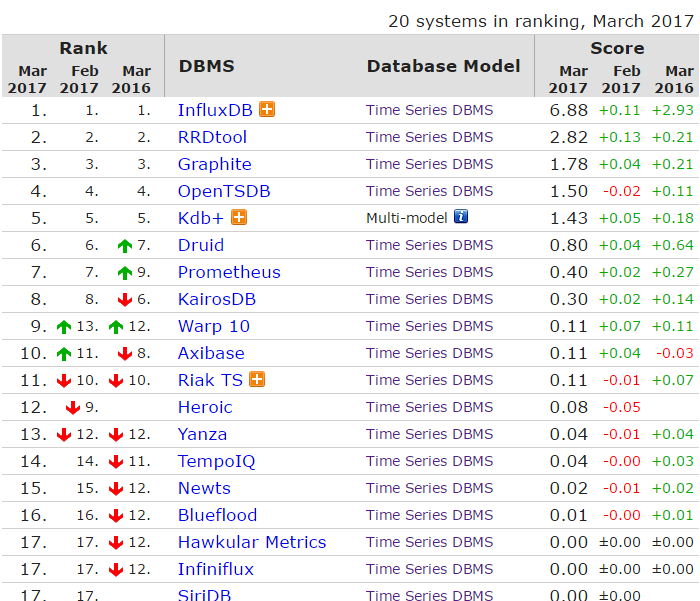Click the +2.93 score change for InfluxDB
700x601 pixels.
click(x=673, y=110)
